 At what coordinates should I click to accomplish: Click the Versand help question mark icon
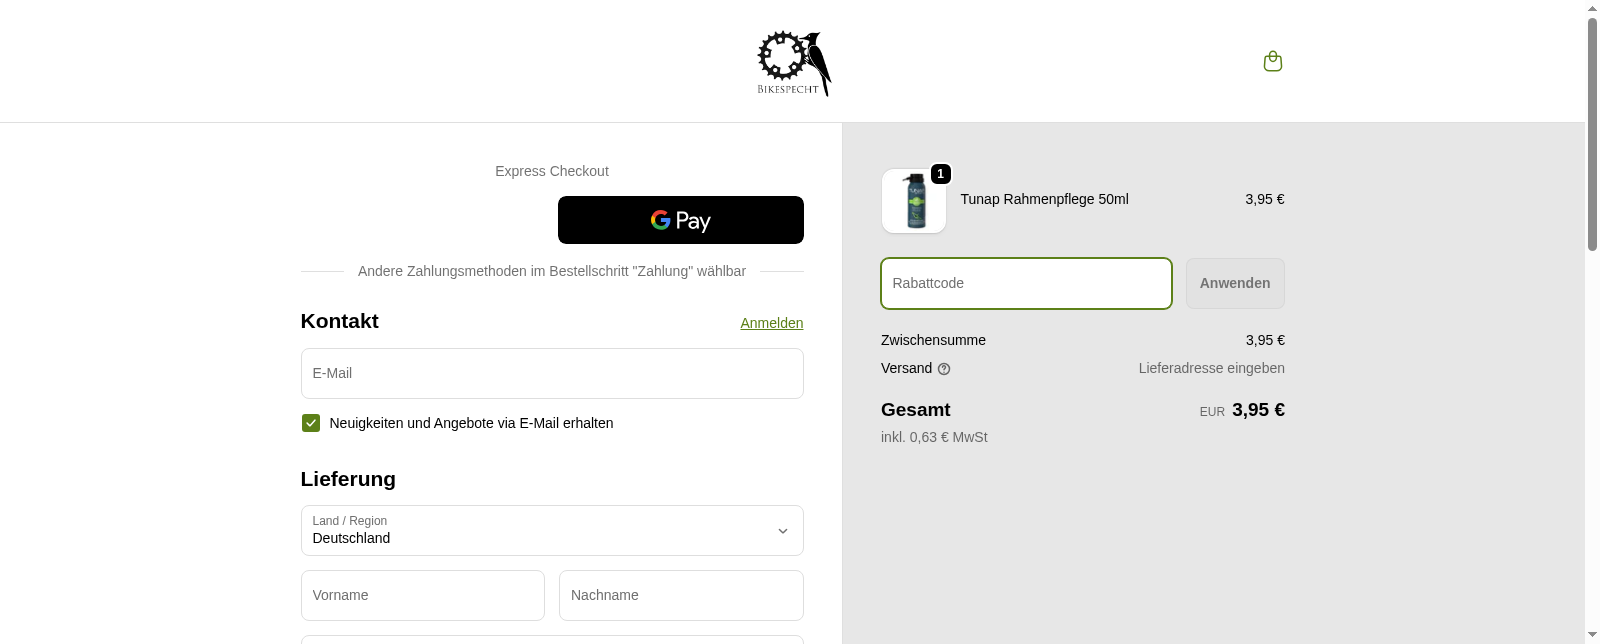click(944, 369)
